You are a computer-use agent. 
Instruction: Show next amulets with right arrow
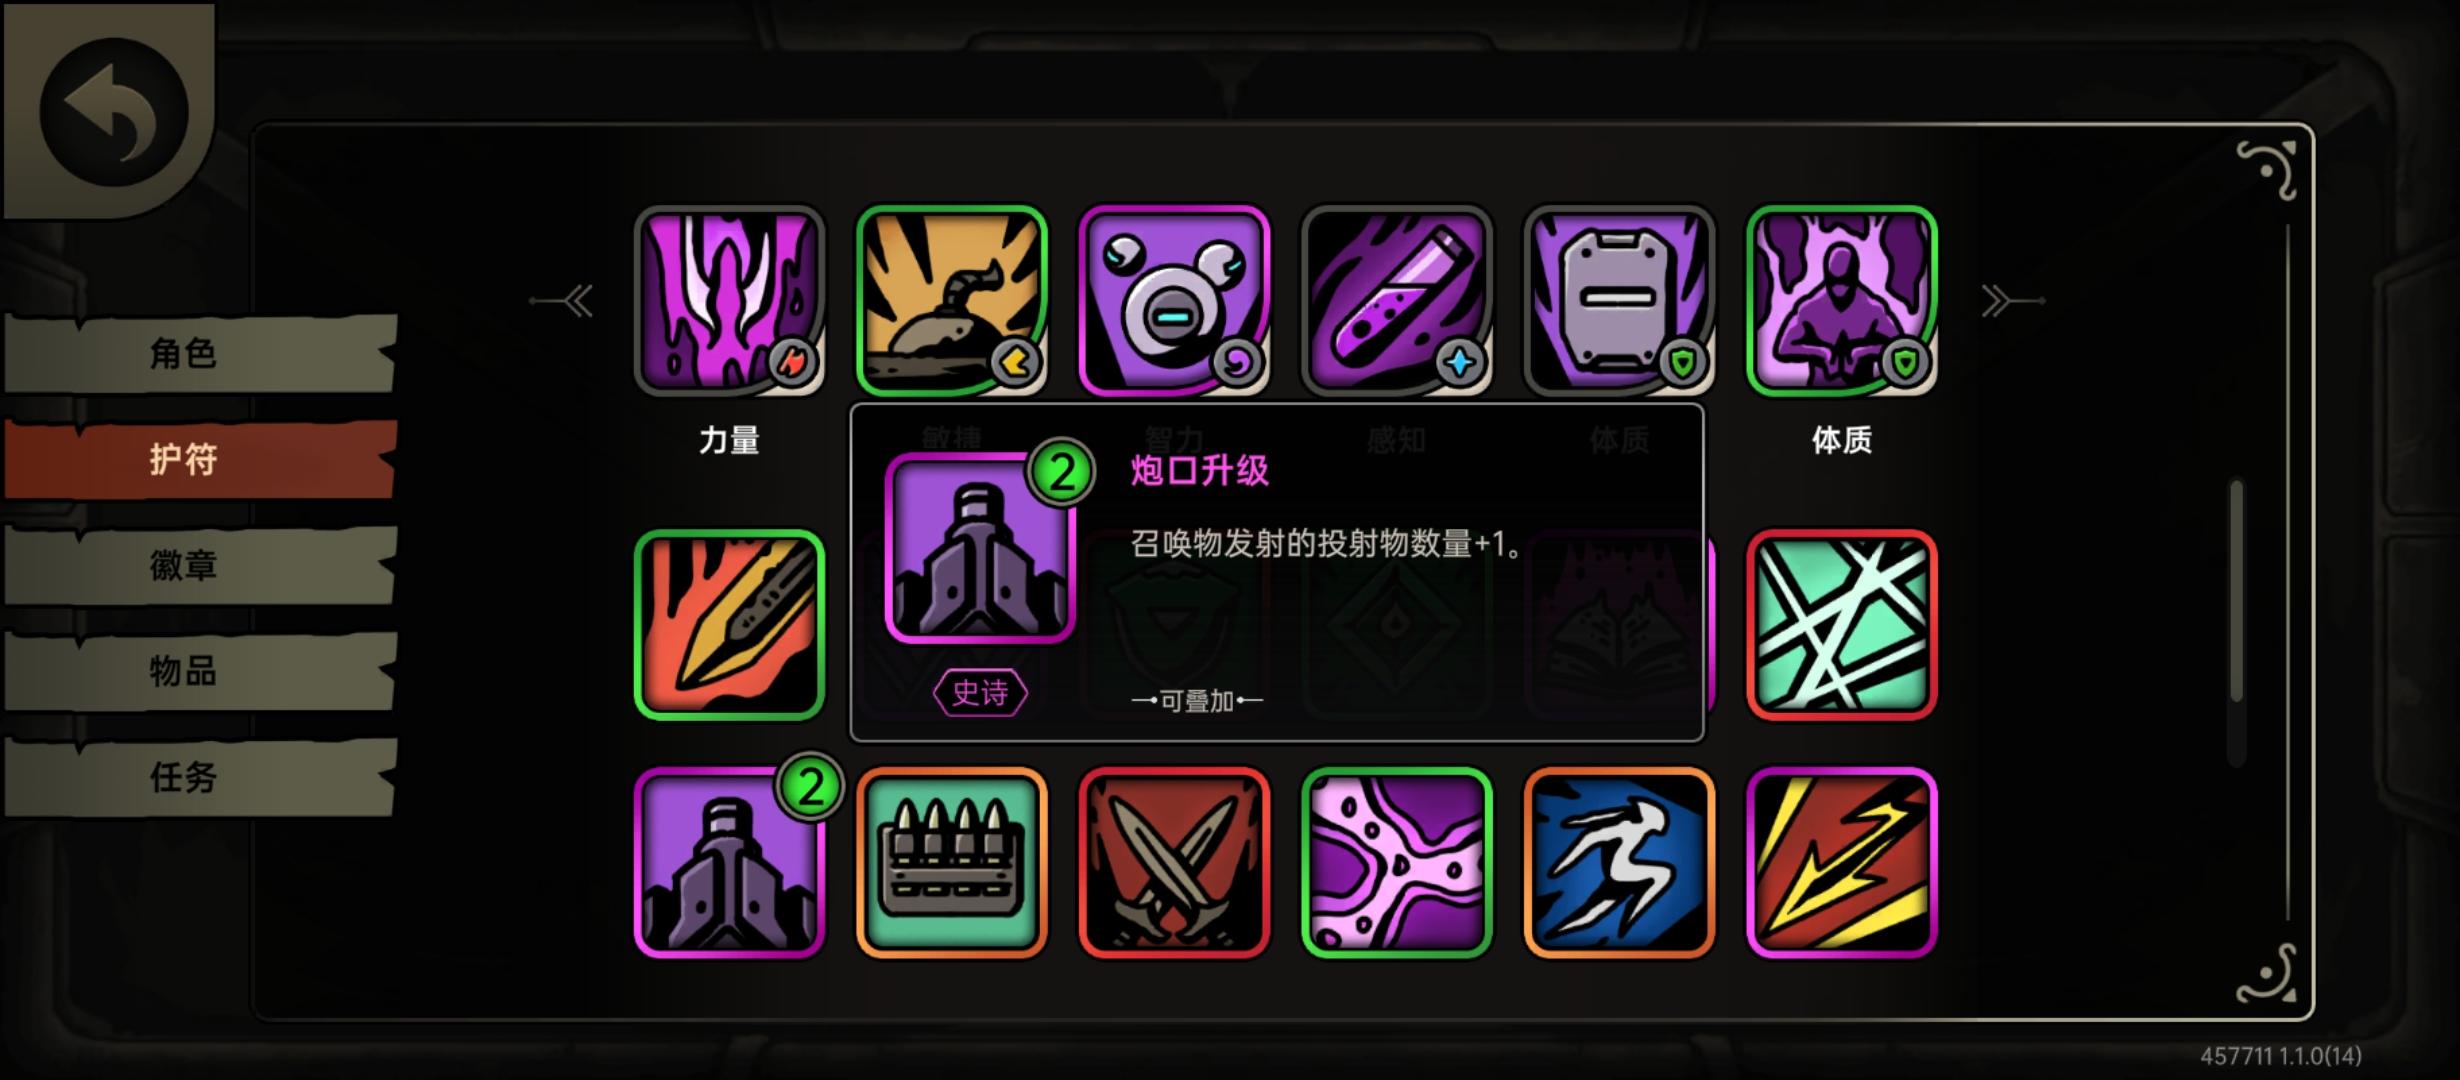(x=2012, y=300)
